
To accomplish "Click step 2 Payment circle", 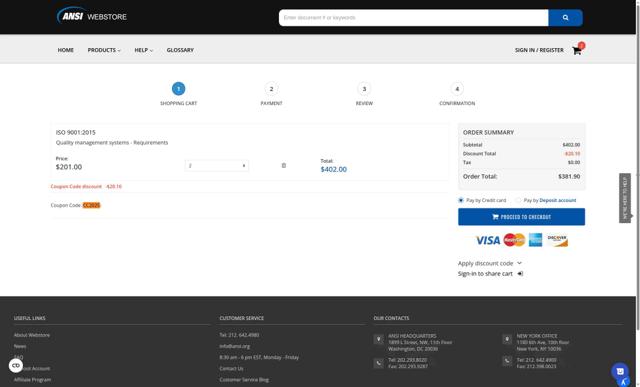I will click(x=271, y=89).
